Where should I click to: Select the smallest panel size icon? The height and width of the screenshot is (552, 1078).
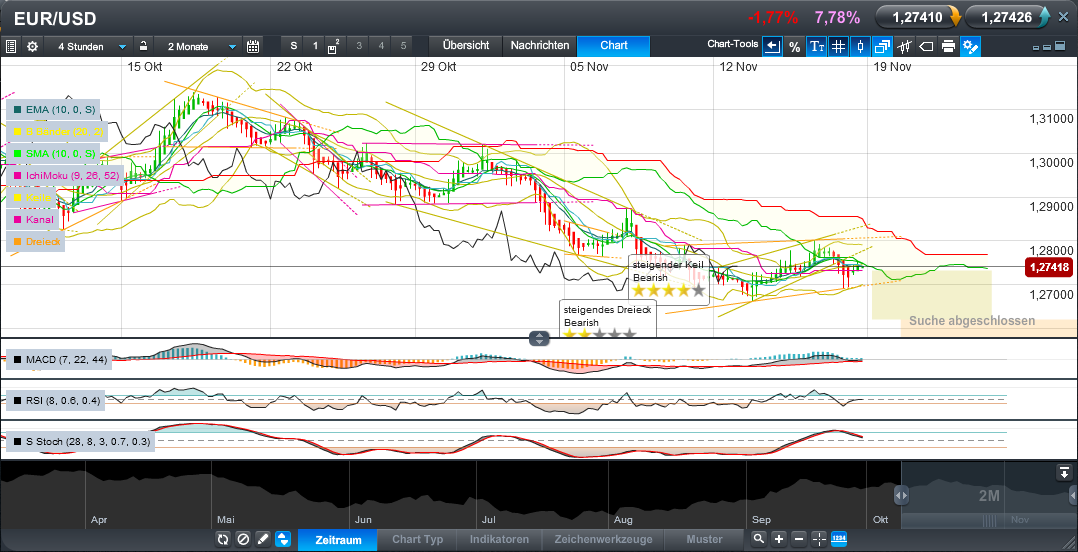point(1036,47)
